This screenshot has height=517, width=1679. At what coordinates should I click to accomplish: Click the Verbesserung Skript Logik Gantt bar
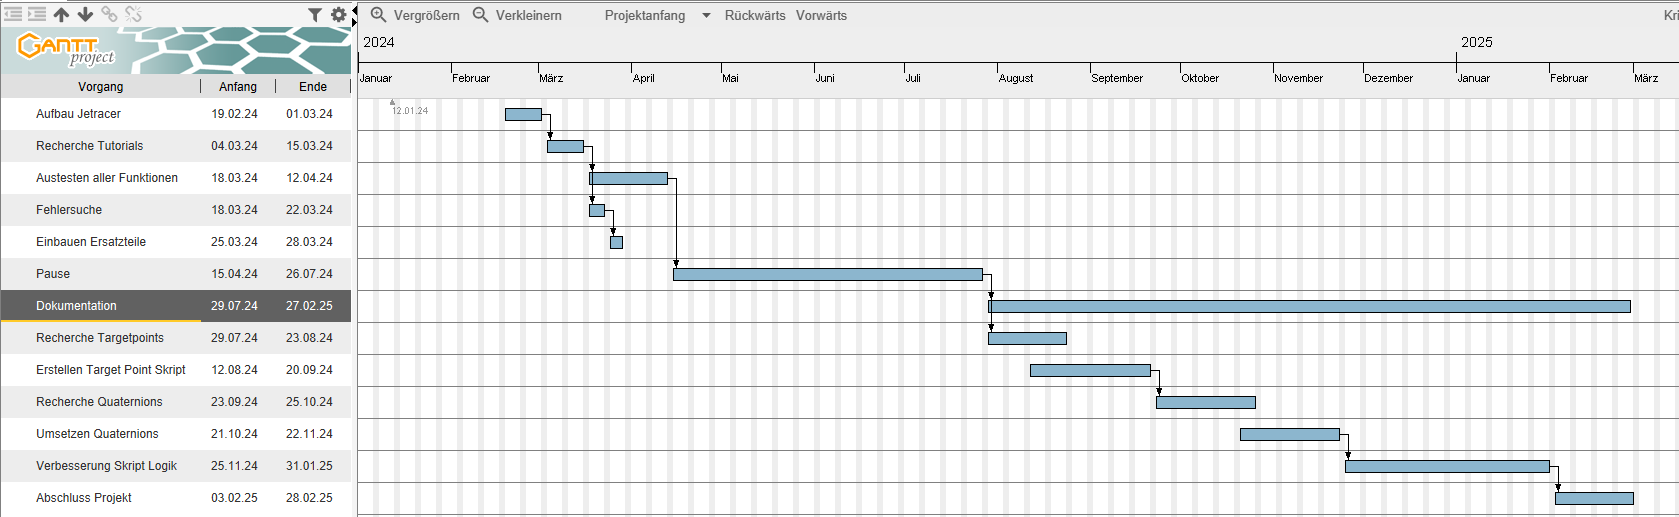pos(1447,466)
